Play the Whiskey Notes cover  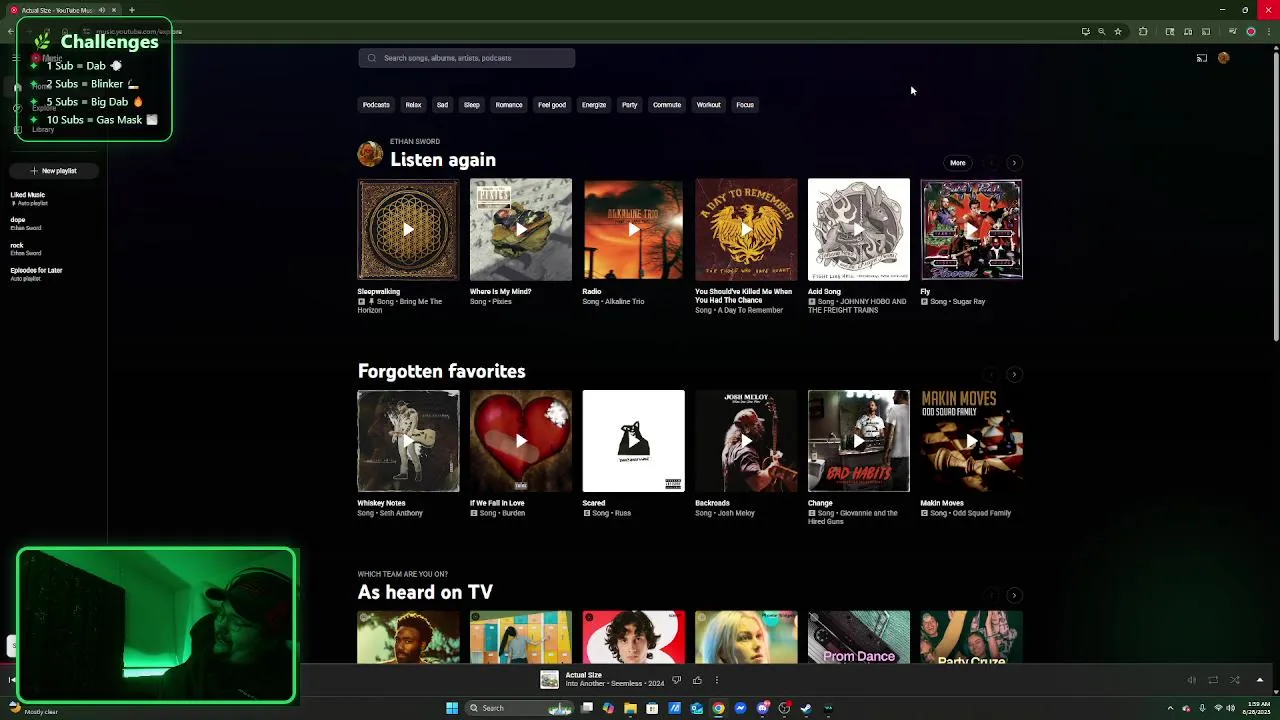tap(408, 441)
